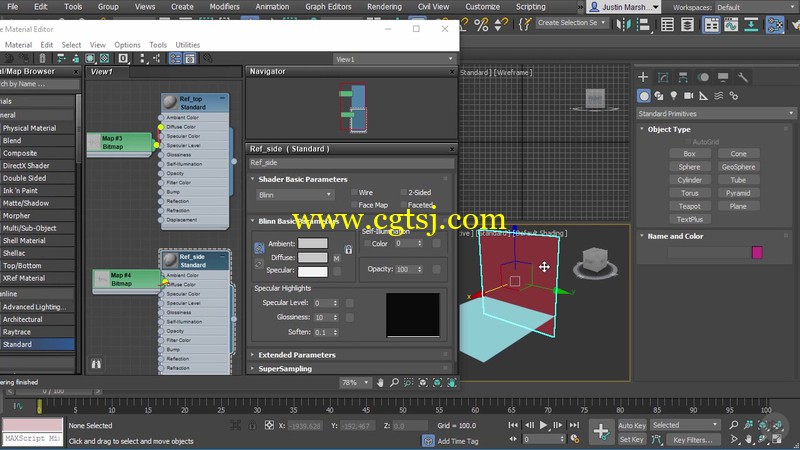Open the View1 dropdown in Material Editor
The height and width of the screenshot is (450, 800).
click(394, 59)
